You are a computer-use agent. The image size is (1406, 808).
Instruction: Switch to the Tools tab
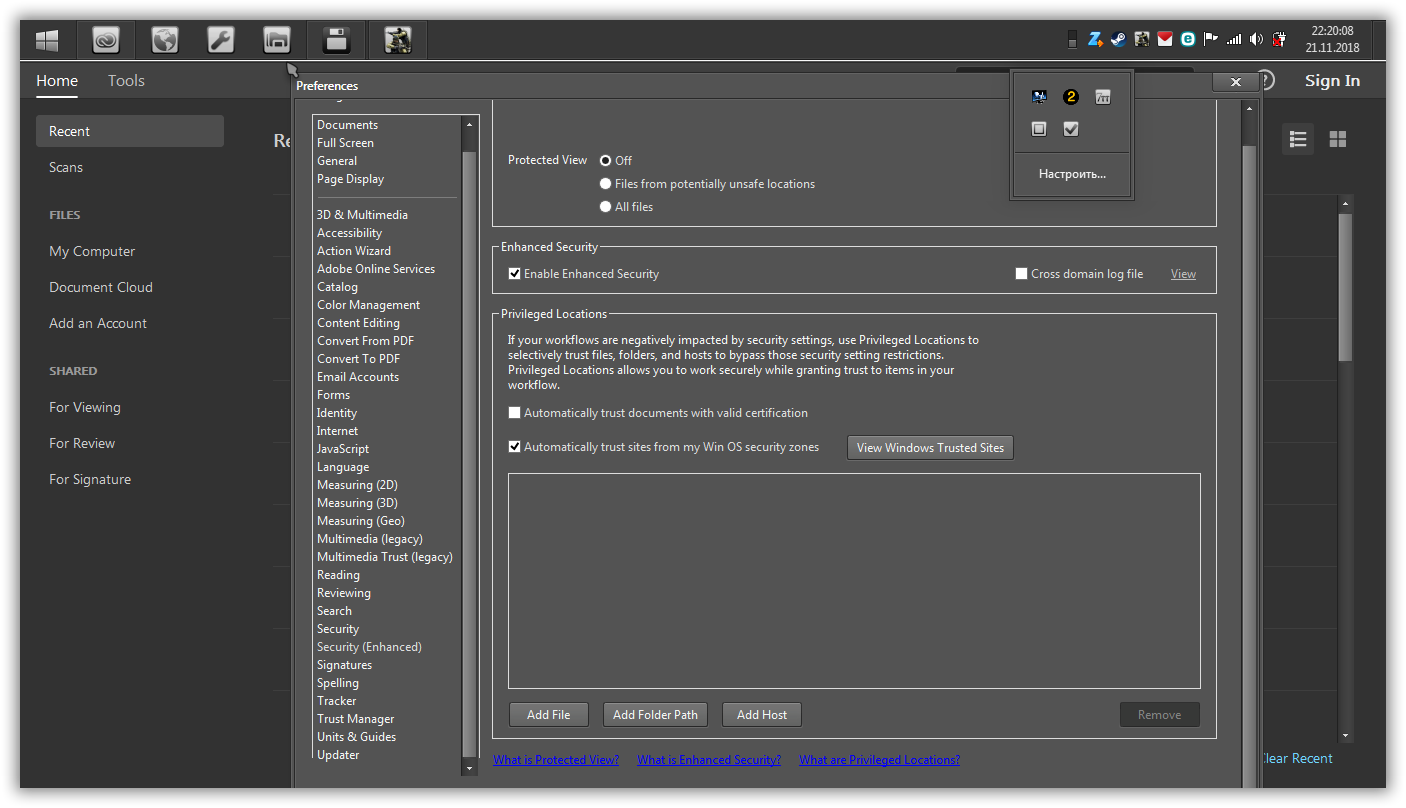[x=126, y=81]
